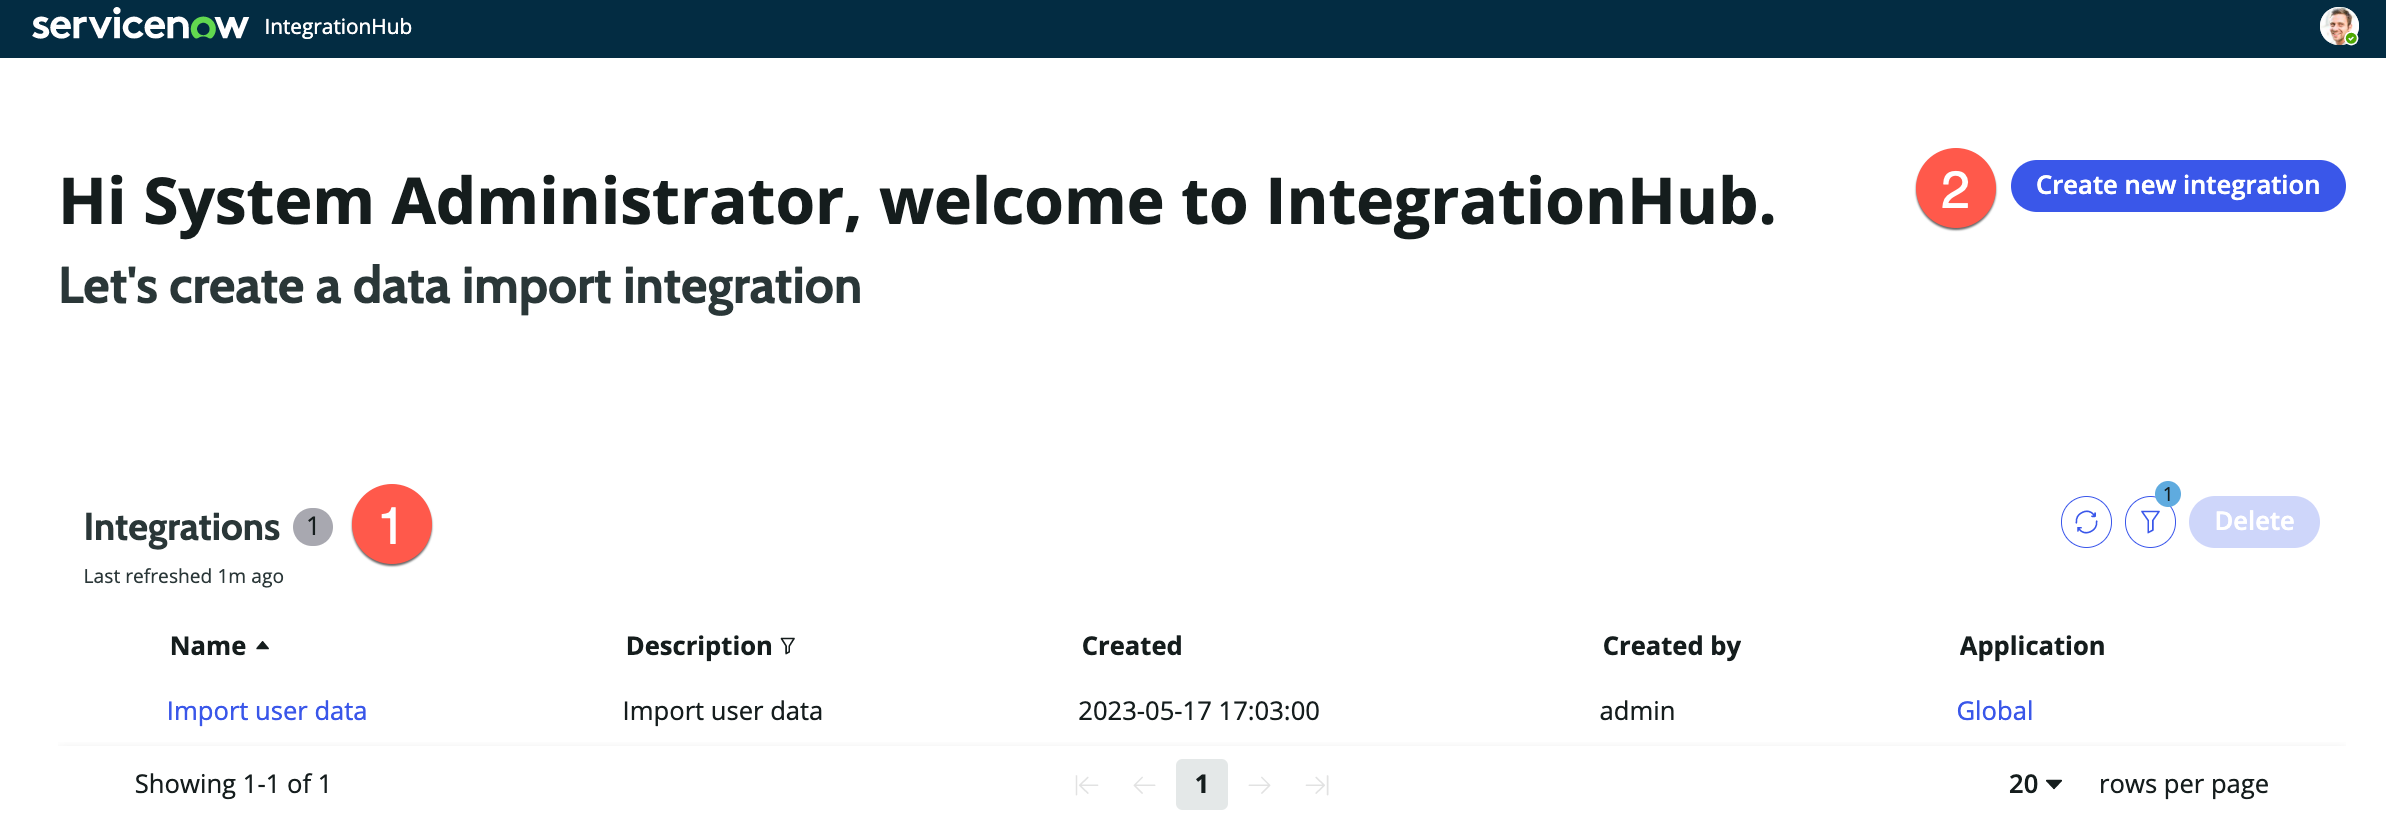Viewport: 2386px width, 818px height.
Task: Click the Integrations count badge
Action: 313,526
